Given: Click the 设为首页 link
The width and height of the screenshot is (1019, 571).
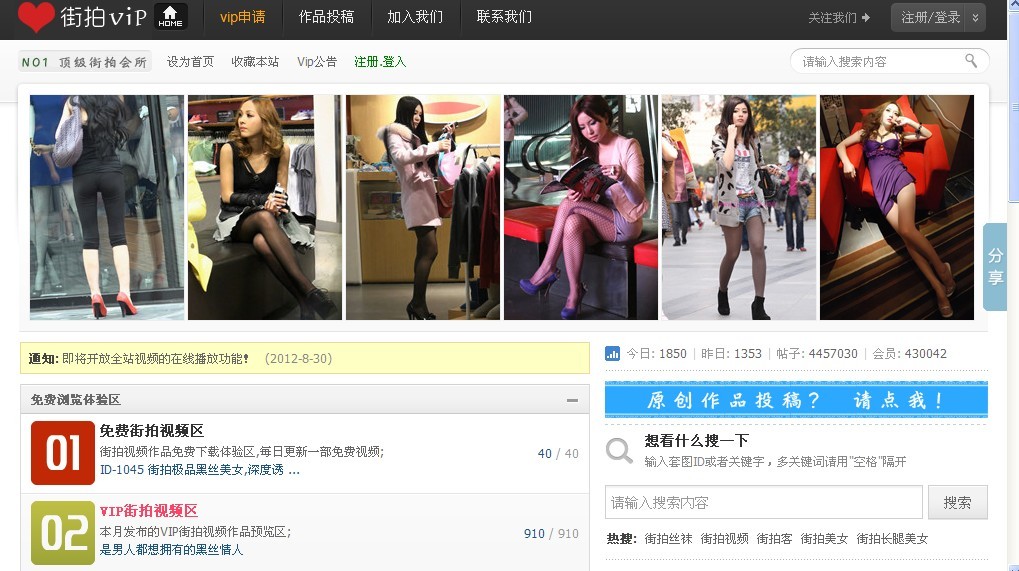Looking at the screenshot, I should [190, 62].
